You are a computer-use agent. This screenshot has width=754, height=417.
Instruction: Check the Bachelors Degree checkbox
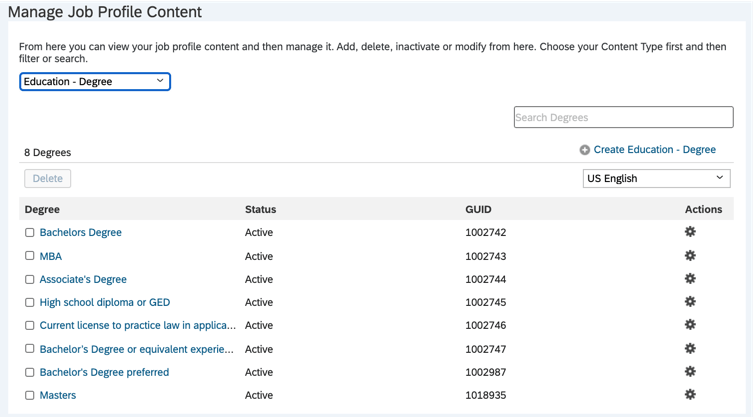[x=30, y=233]
